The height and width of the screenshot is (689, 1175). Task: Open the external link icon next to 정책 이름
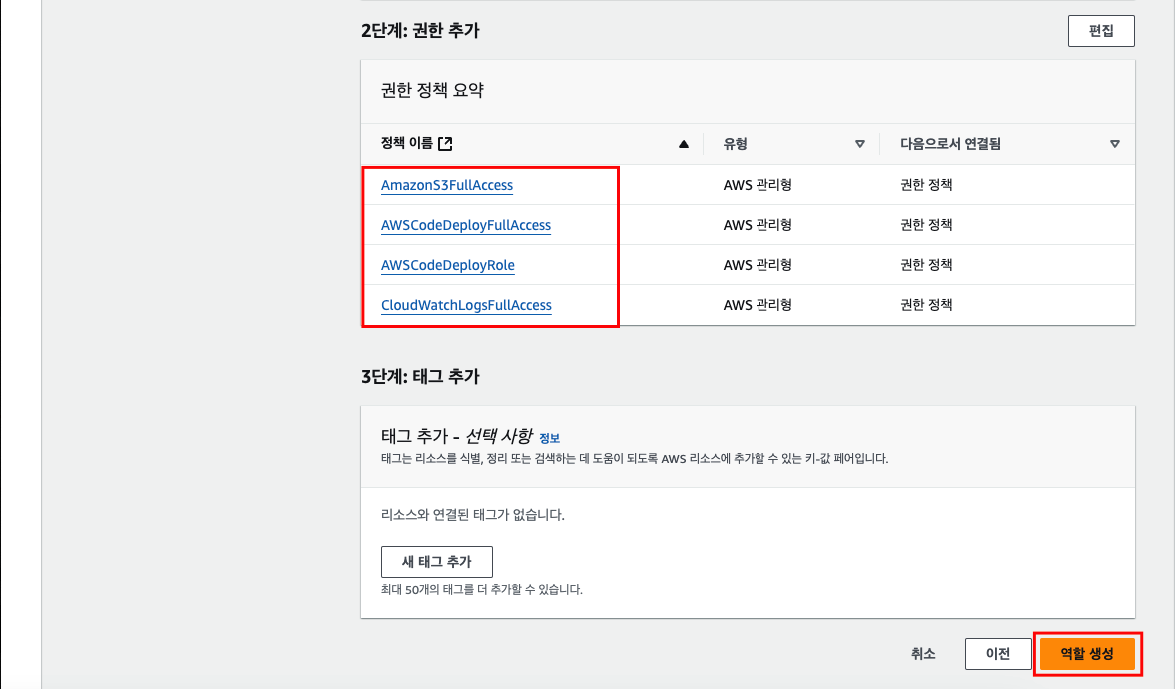tap(445, 143)
